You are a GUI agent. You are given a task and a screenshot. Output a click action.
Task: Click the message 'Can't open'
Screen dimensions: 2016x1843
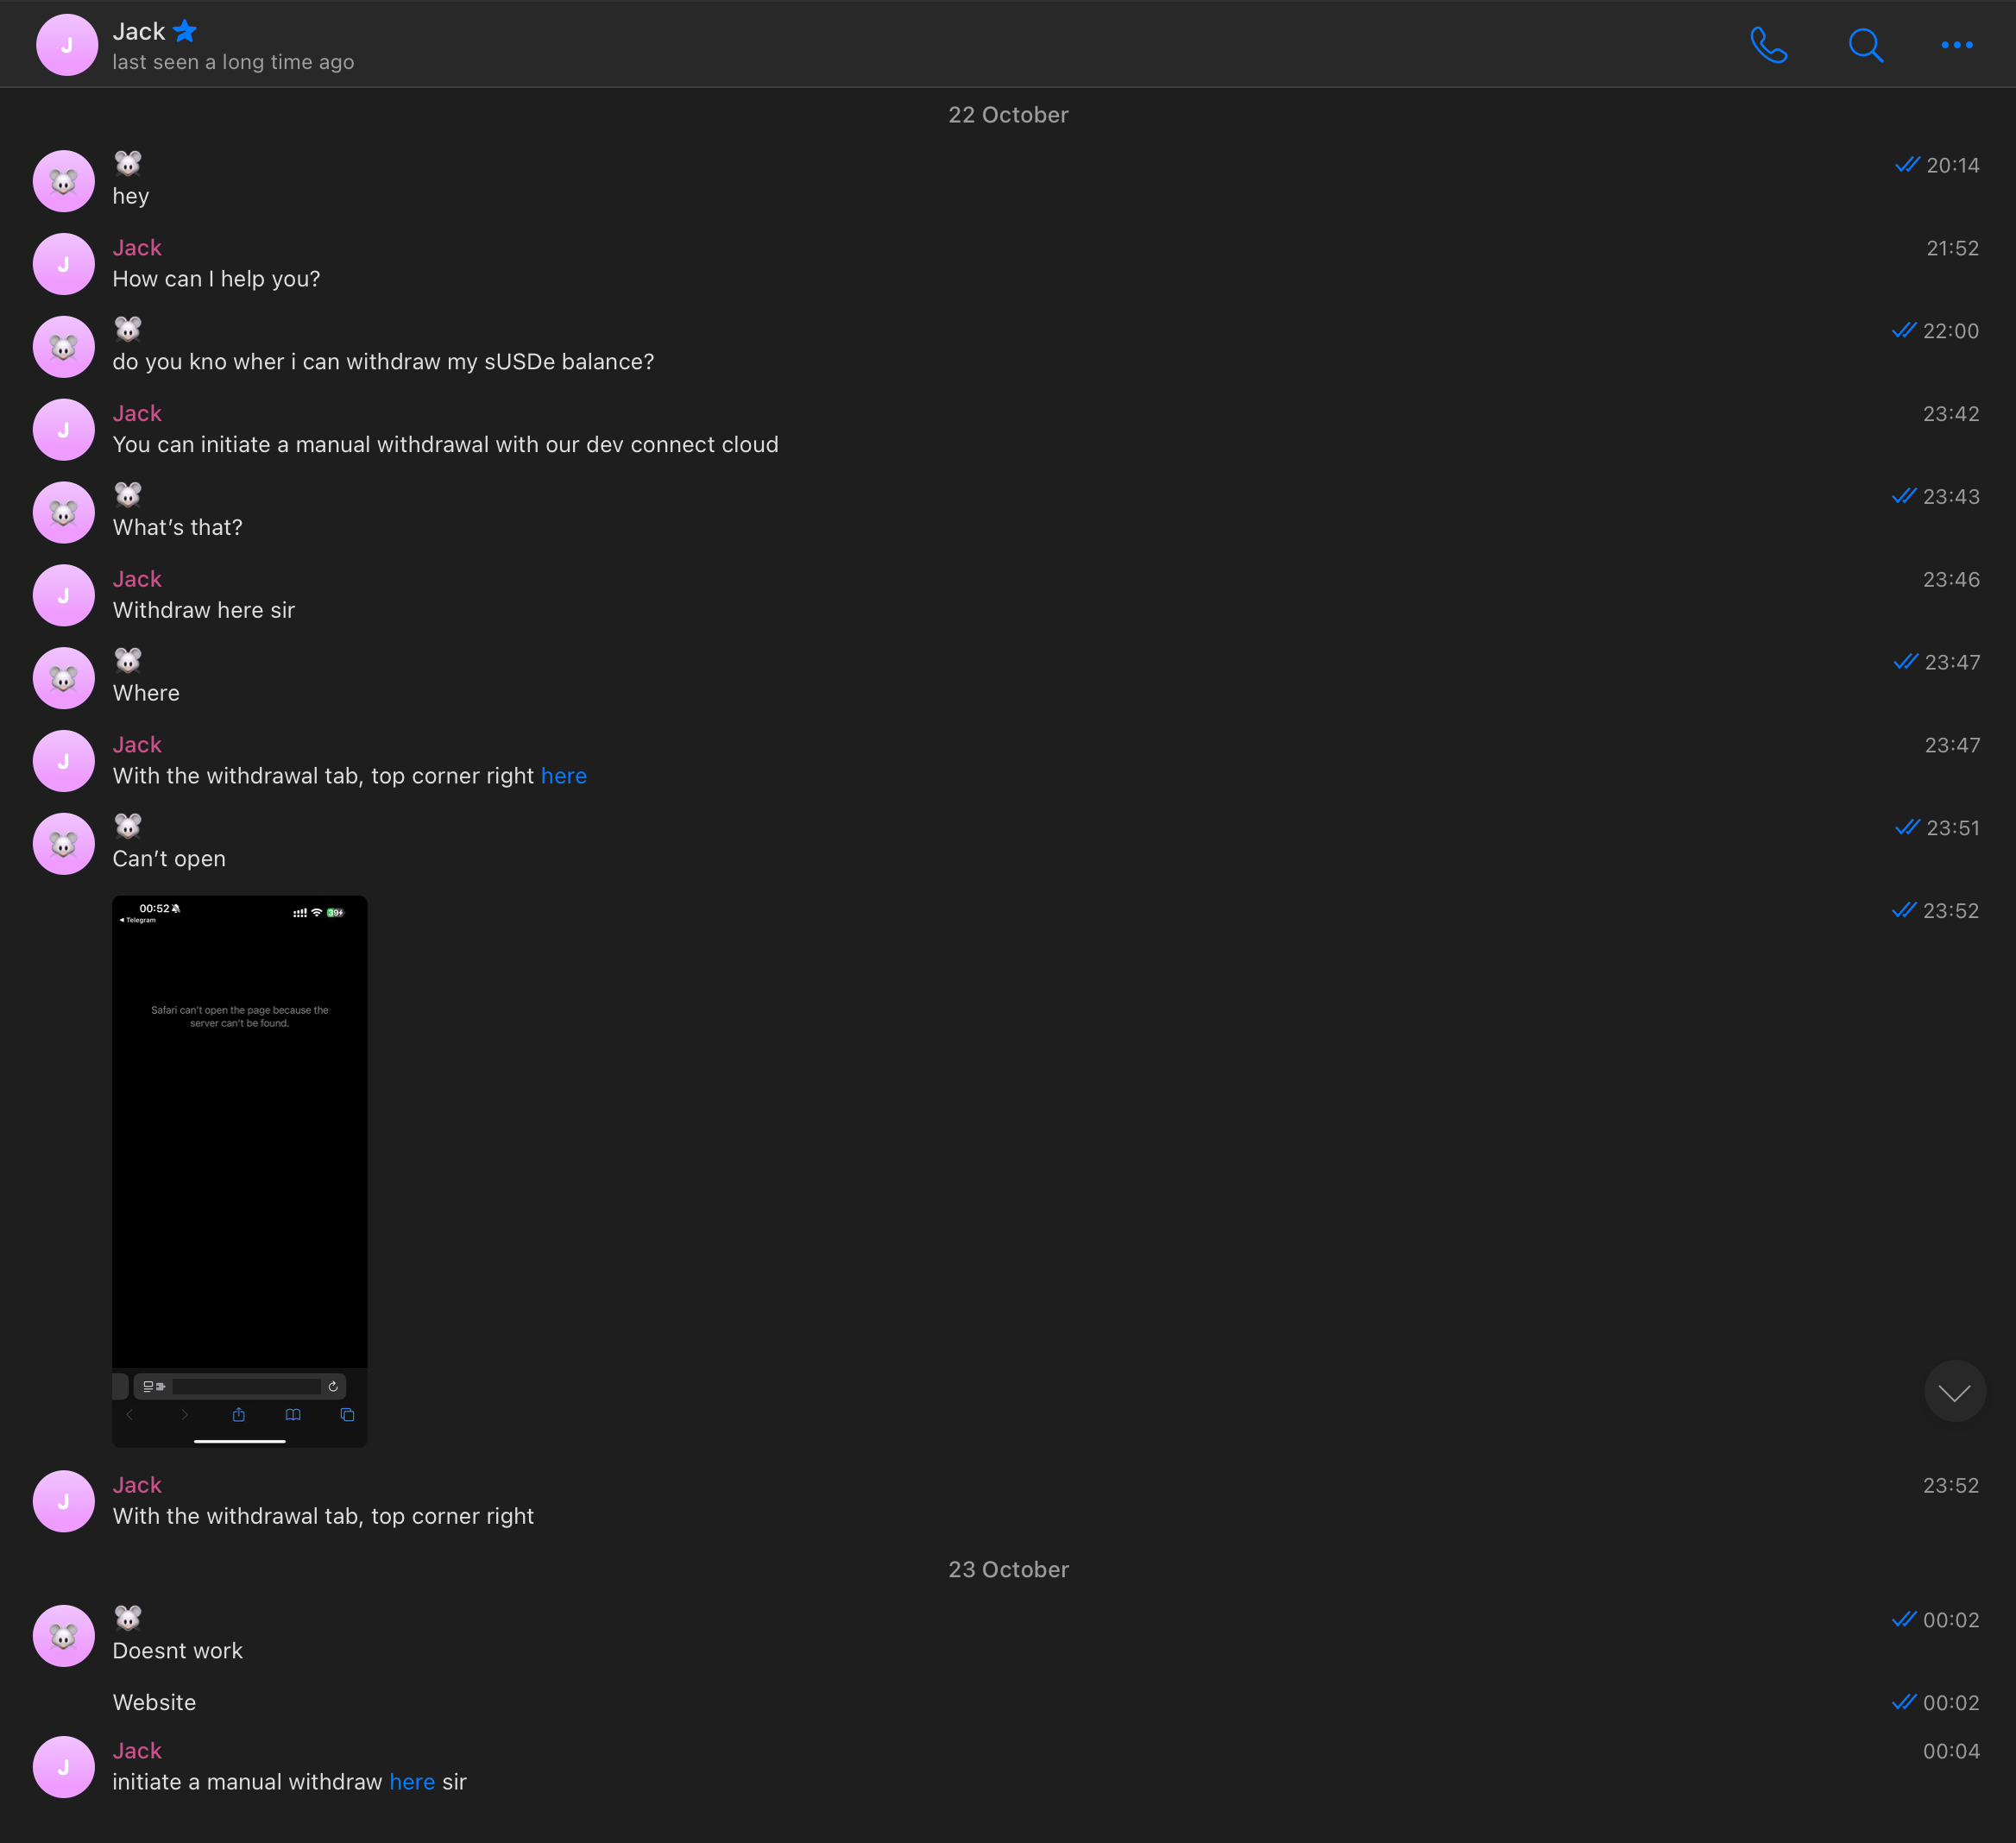click(x=169, y=859)
